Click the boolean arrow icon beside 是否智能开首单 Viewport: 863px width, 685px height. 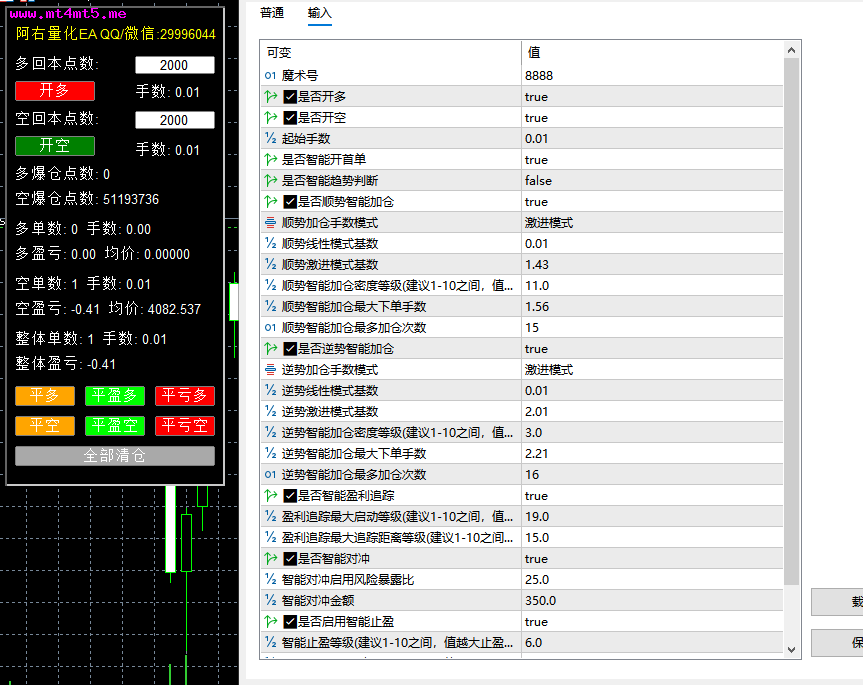pos(270,159)
